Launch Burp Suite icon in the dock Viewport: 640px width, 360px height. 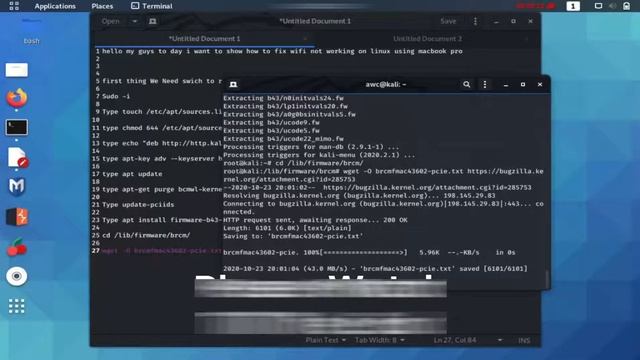(17, 217)
